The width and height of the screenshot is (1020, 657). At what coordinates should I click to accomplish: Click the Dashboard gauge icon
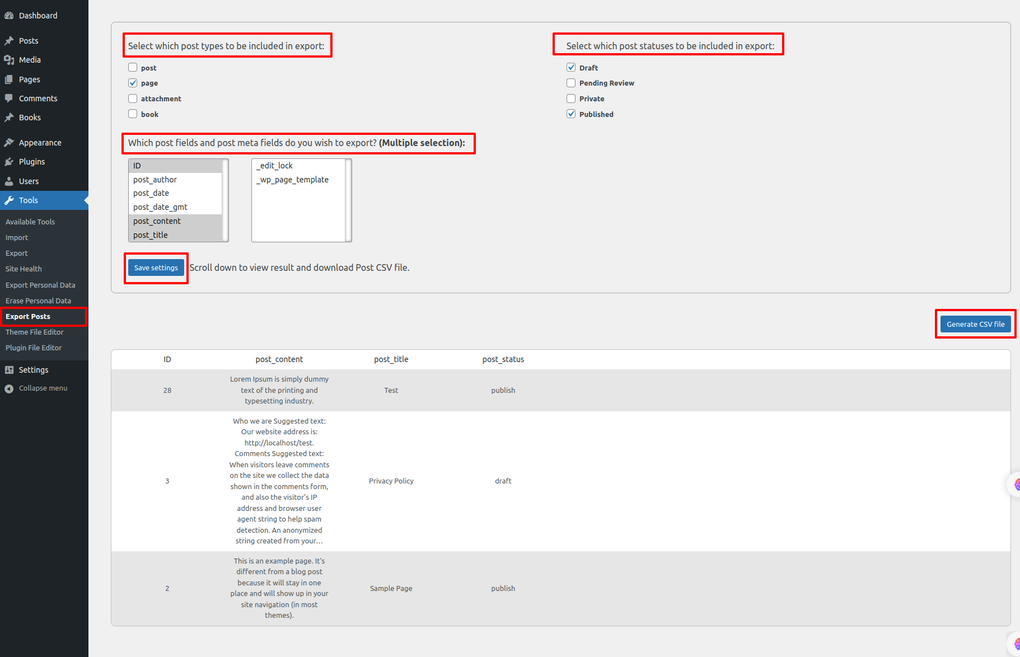click(9, 16)
